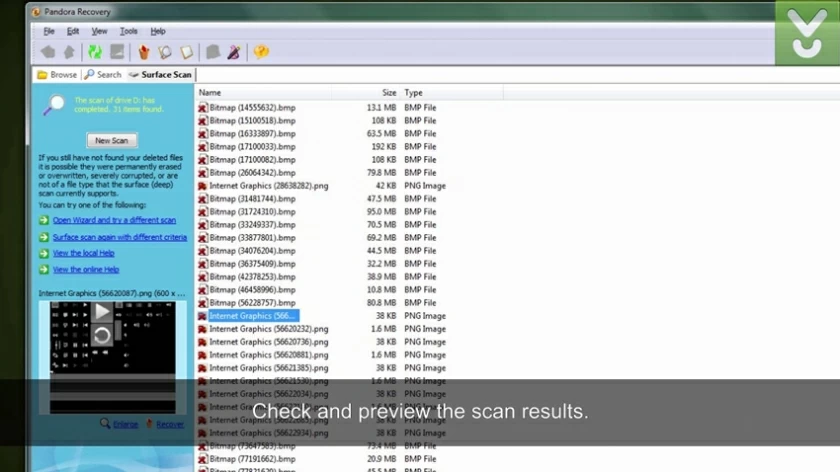Select the Surface Scan tab
Image resolution: width=840 pixels, height=472 pixels.
coord(160,75)
